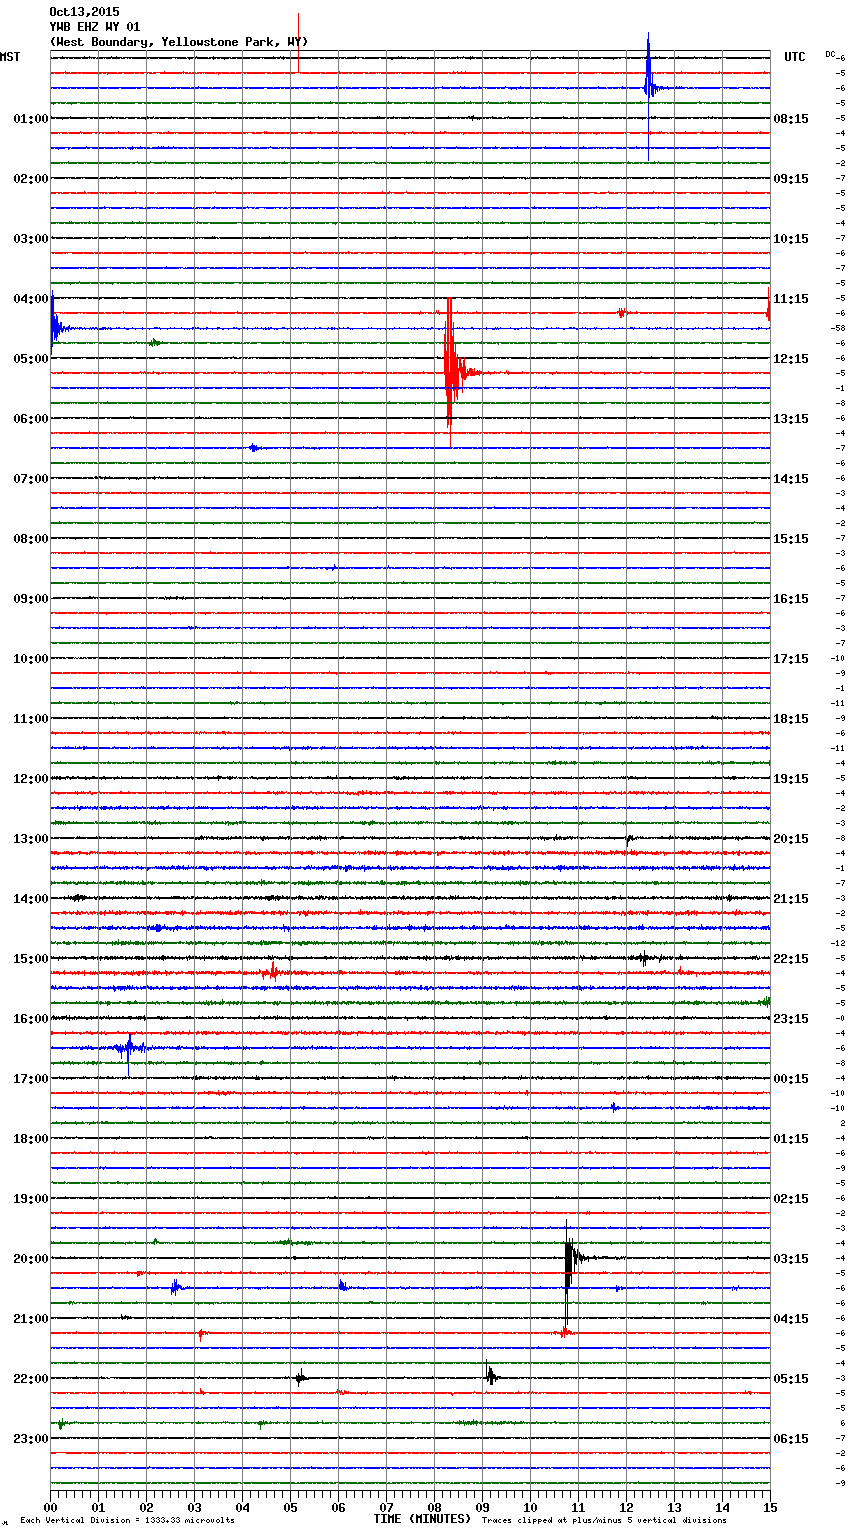850x1534 pixels.
Task: Click the 00:15 UTC time label
Action: pos(791,1079)
